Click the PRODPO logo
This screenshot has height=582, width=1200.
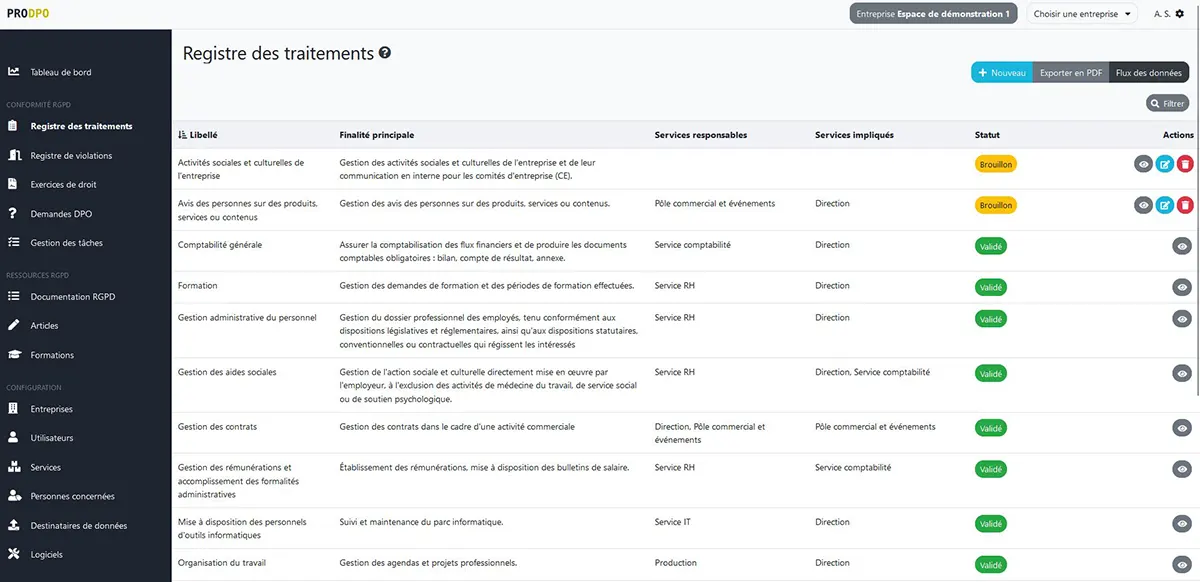tap(26, 14)
